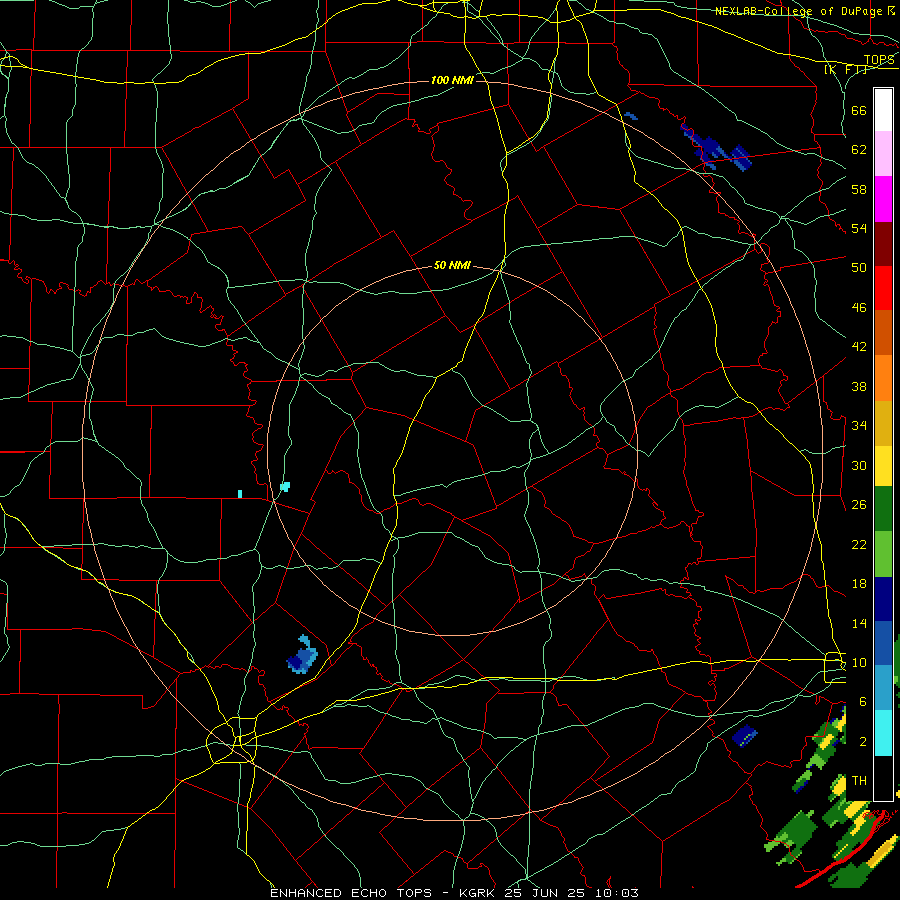This screenshot has height=900, width=900.
Task: Click the tiny cyan echo west of ring
Action: click(240, 494)
